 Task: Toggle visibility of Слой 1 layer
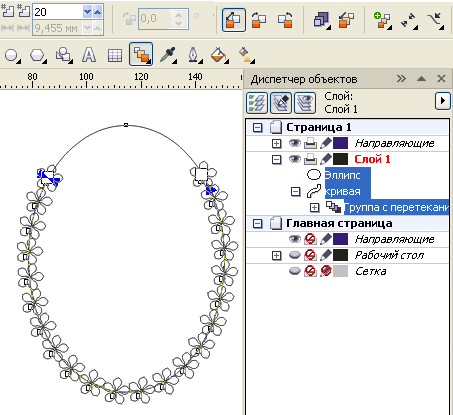click(x=294, y=159)
